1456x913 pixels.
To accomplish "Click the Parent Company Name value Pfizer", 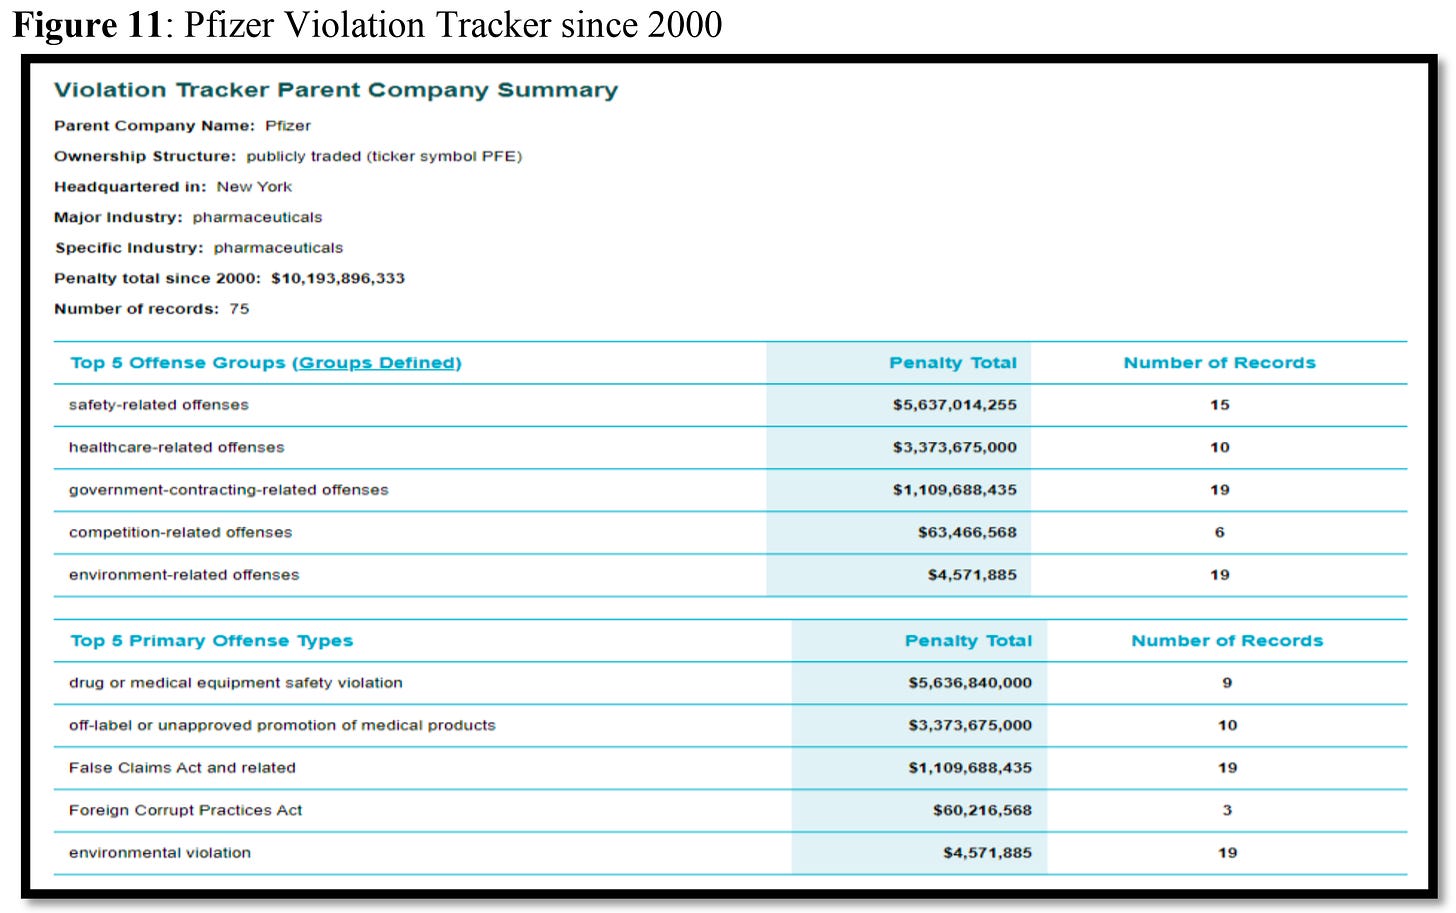I will 288,126.
